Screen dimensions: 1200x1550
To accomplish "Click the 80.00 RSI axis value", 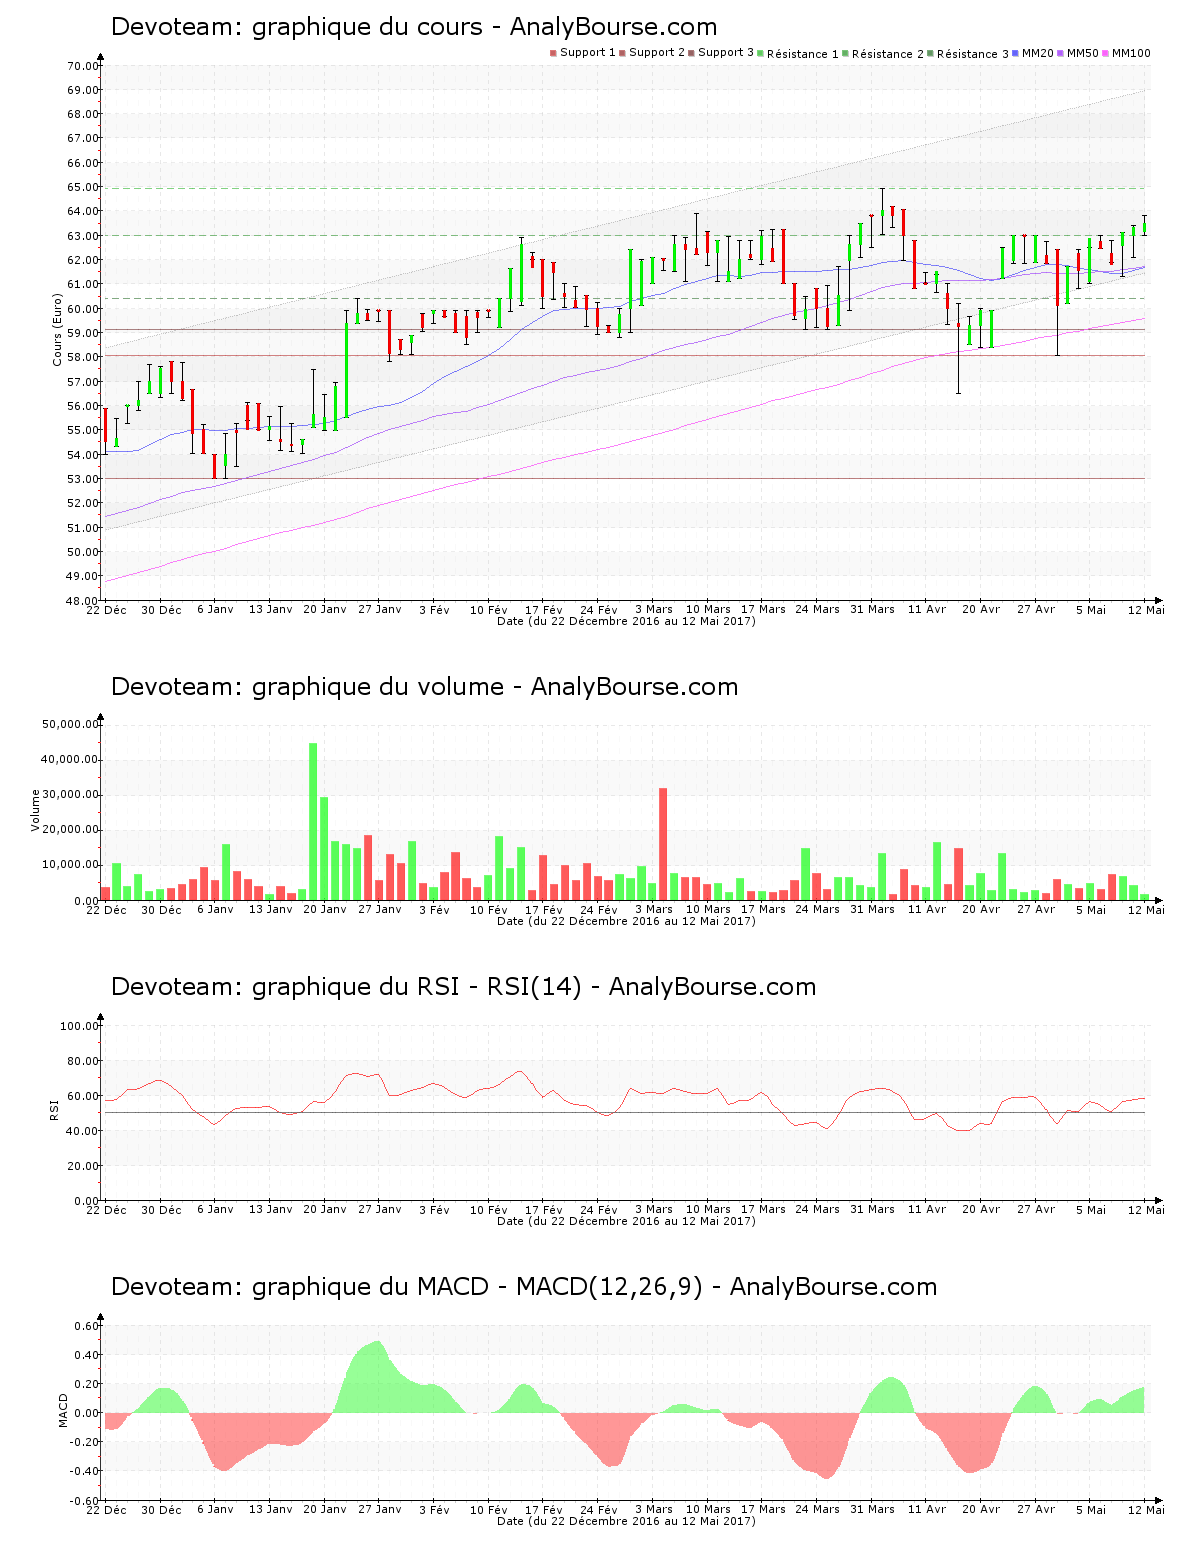I will (x=83, y=1061).
